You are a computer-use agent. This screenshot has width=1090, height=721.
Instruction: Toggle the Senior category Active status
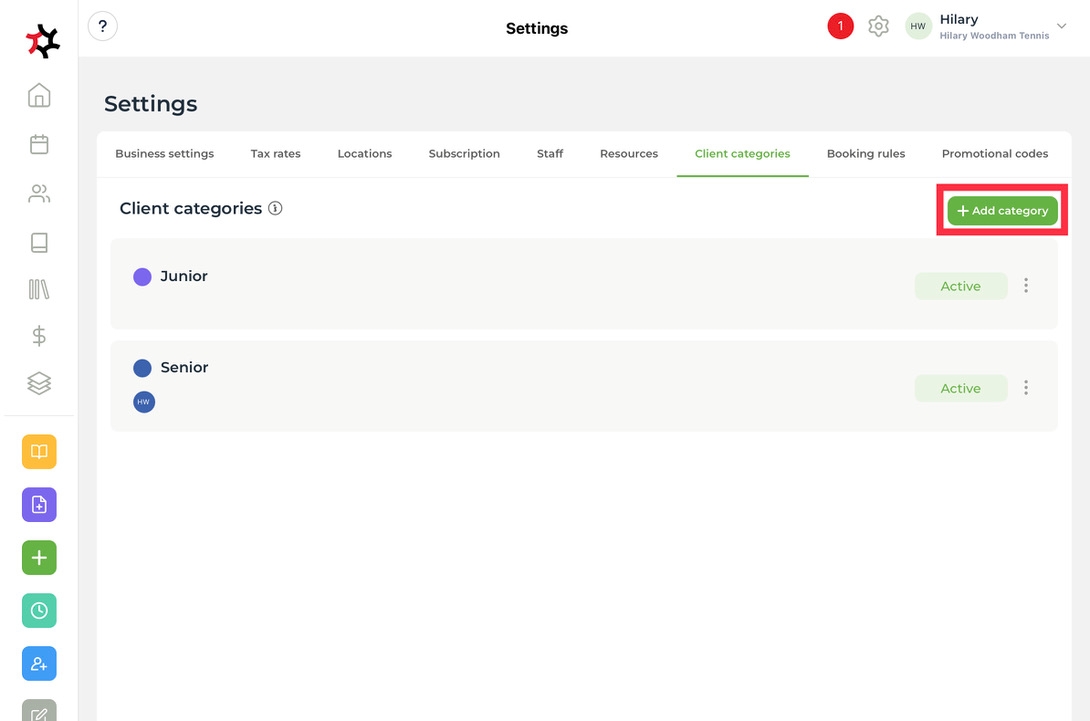960,388
